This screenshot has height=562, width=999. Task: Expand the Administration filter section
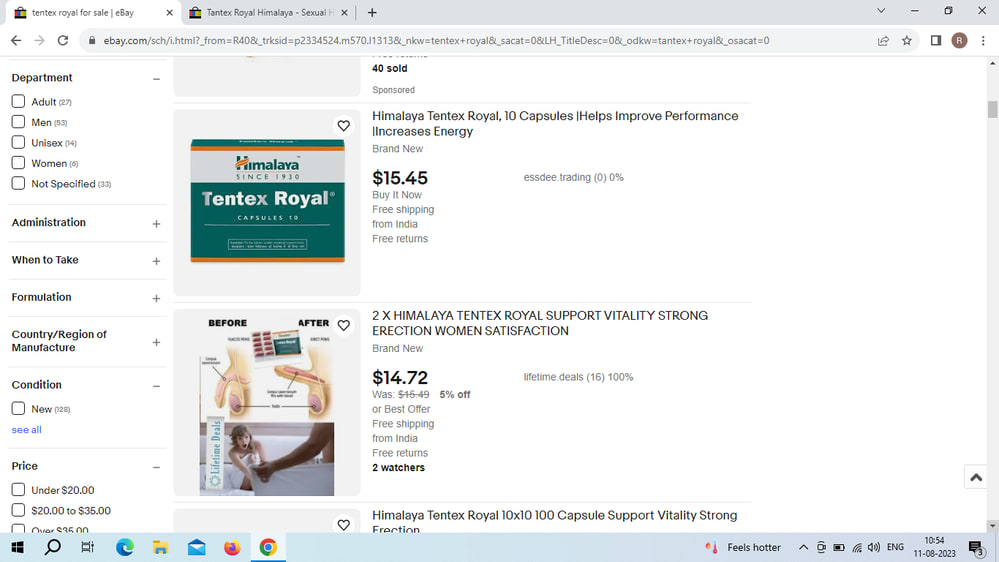pyautogui.click(x=156, y=224)
